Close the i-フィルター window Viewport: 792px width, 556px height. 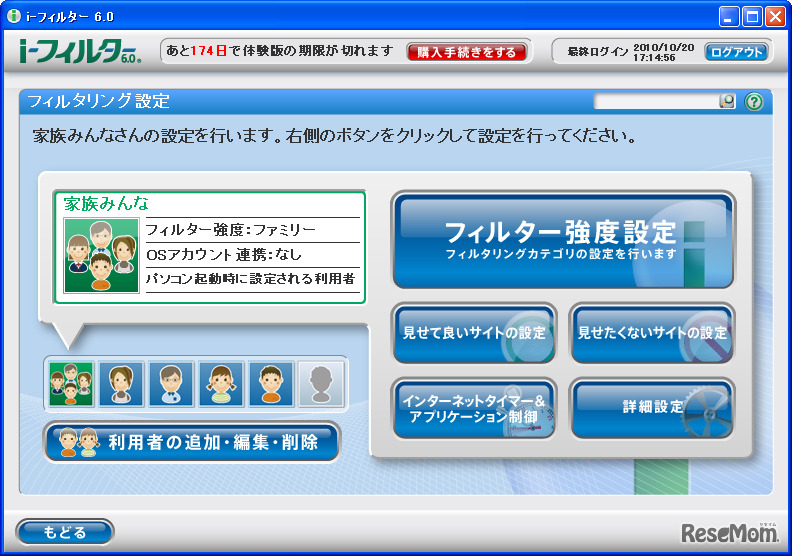775,17
